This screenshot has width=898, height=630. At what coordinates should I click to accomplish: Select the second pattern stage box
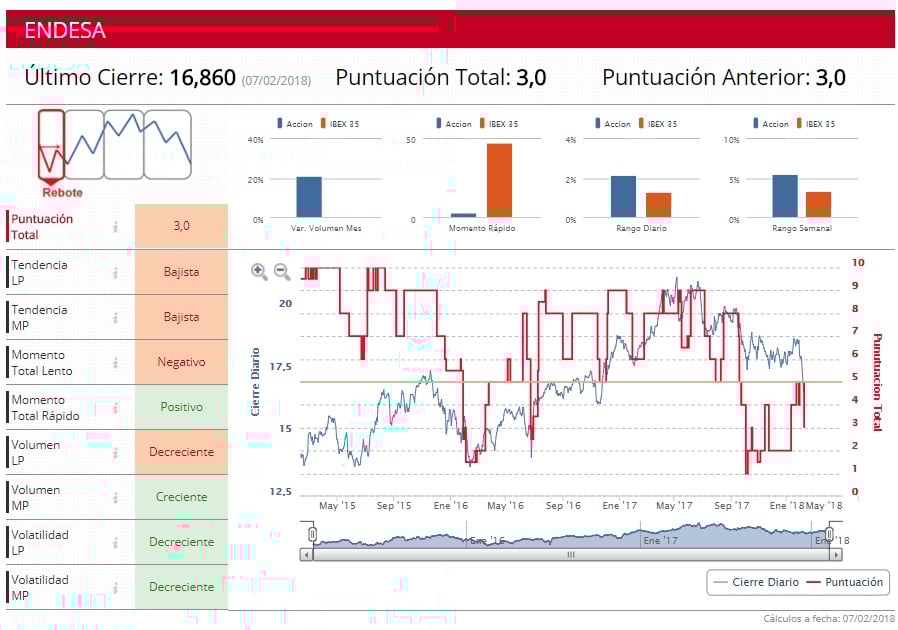84,145
